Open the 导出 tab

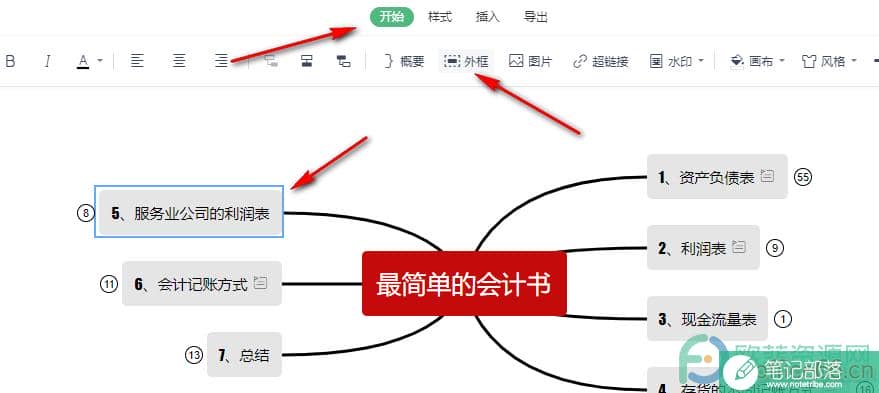(x=535, y=17)
